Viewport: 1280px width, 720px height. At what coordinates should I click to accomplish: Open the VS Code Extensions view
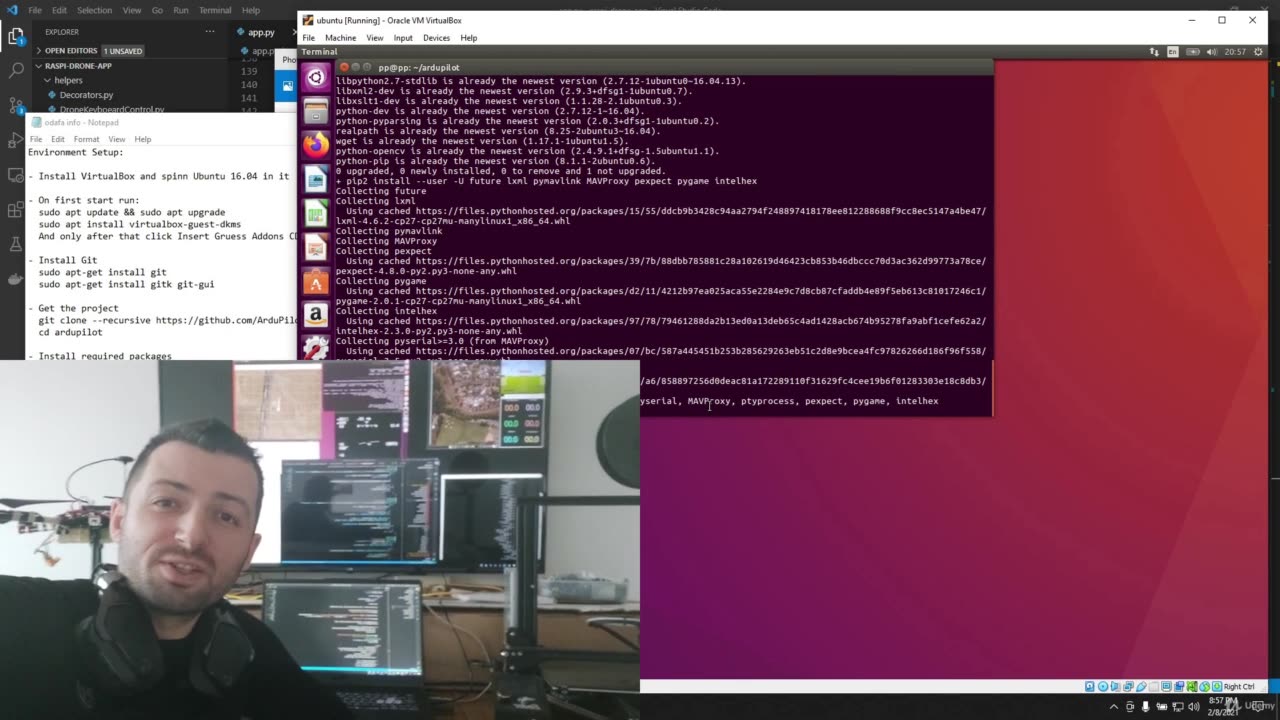(x=16, y=210)
